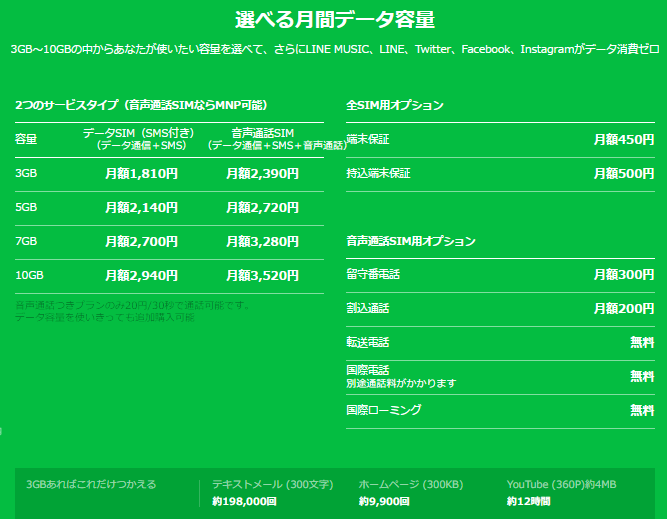
Task: Click the 3GBあればこれだけつかえる label
Action: tap(91, 484)
